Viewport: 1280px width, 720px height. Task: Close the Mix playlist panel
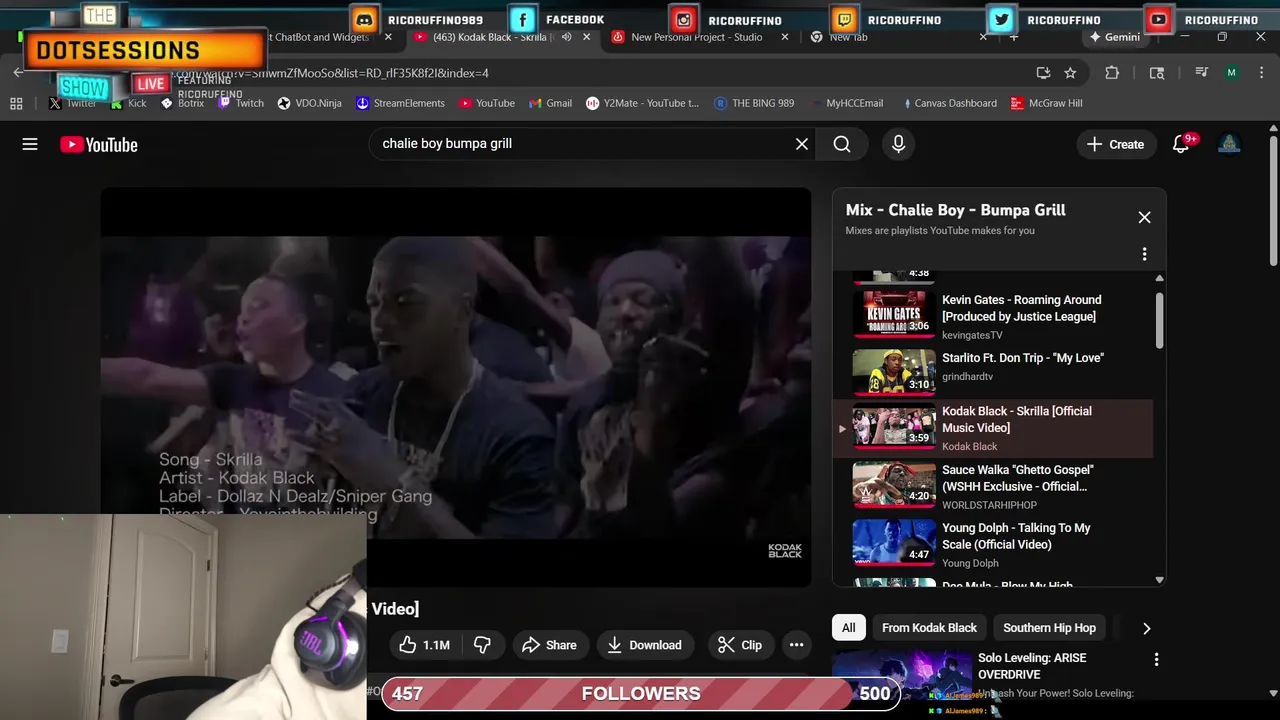tap(1144, 217)
